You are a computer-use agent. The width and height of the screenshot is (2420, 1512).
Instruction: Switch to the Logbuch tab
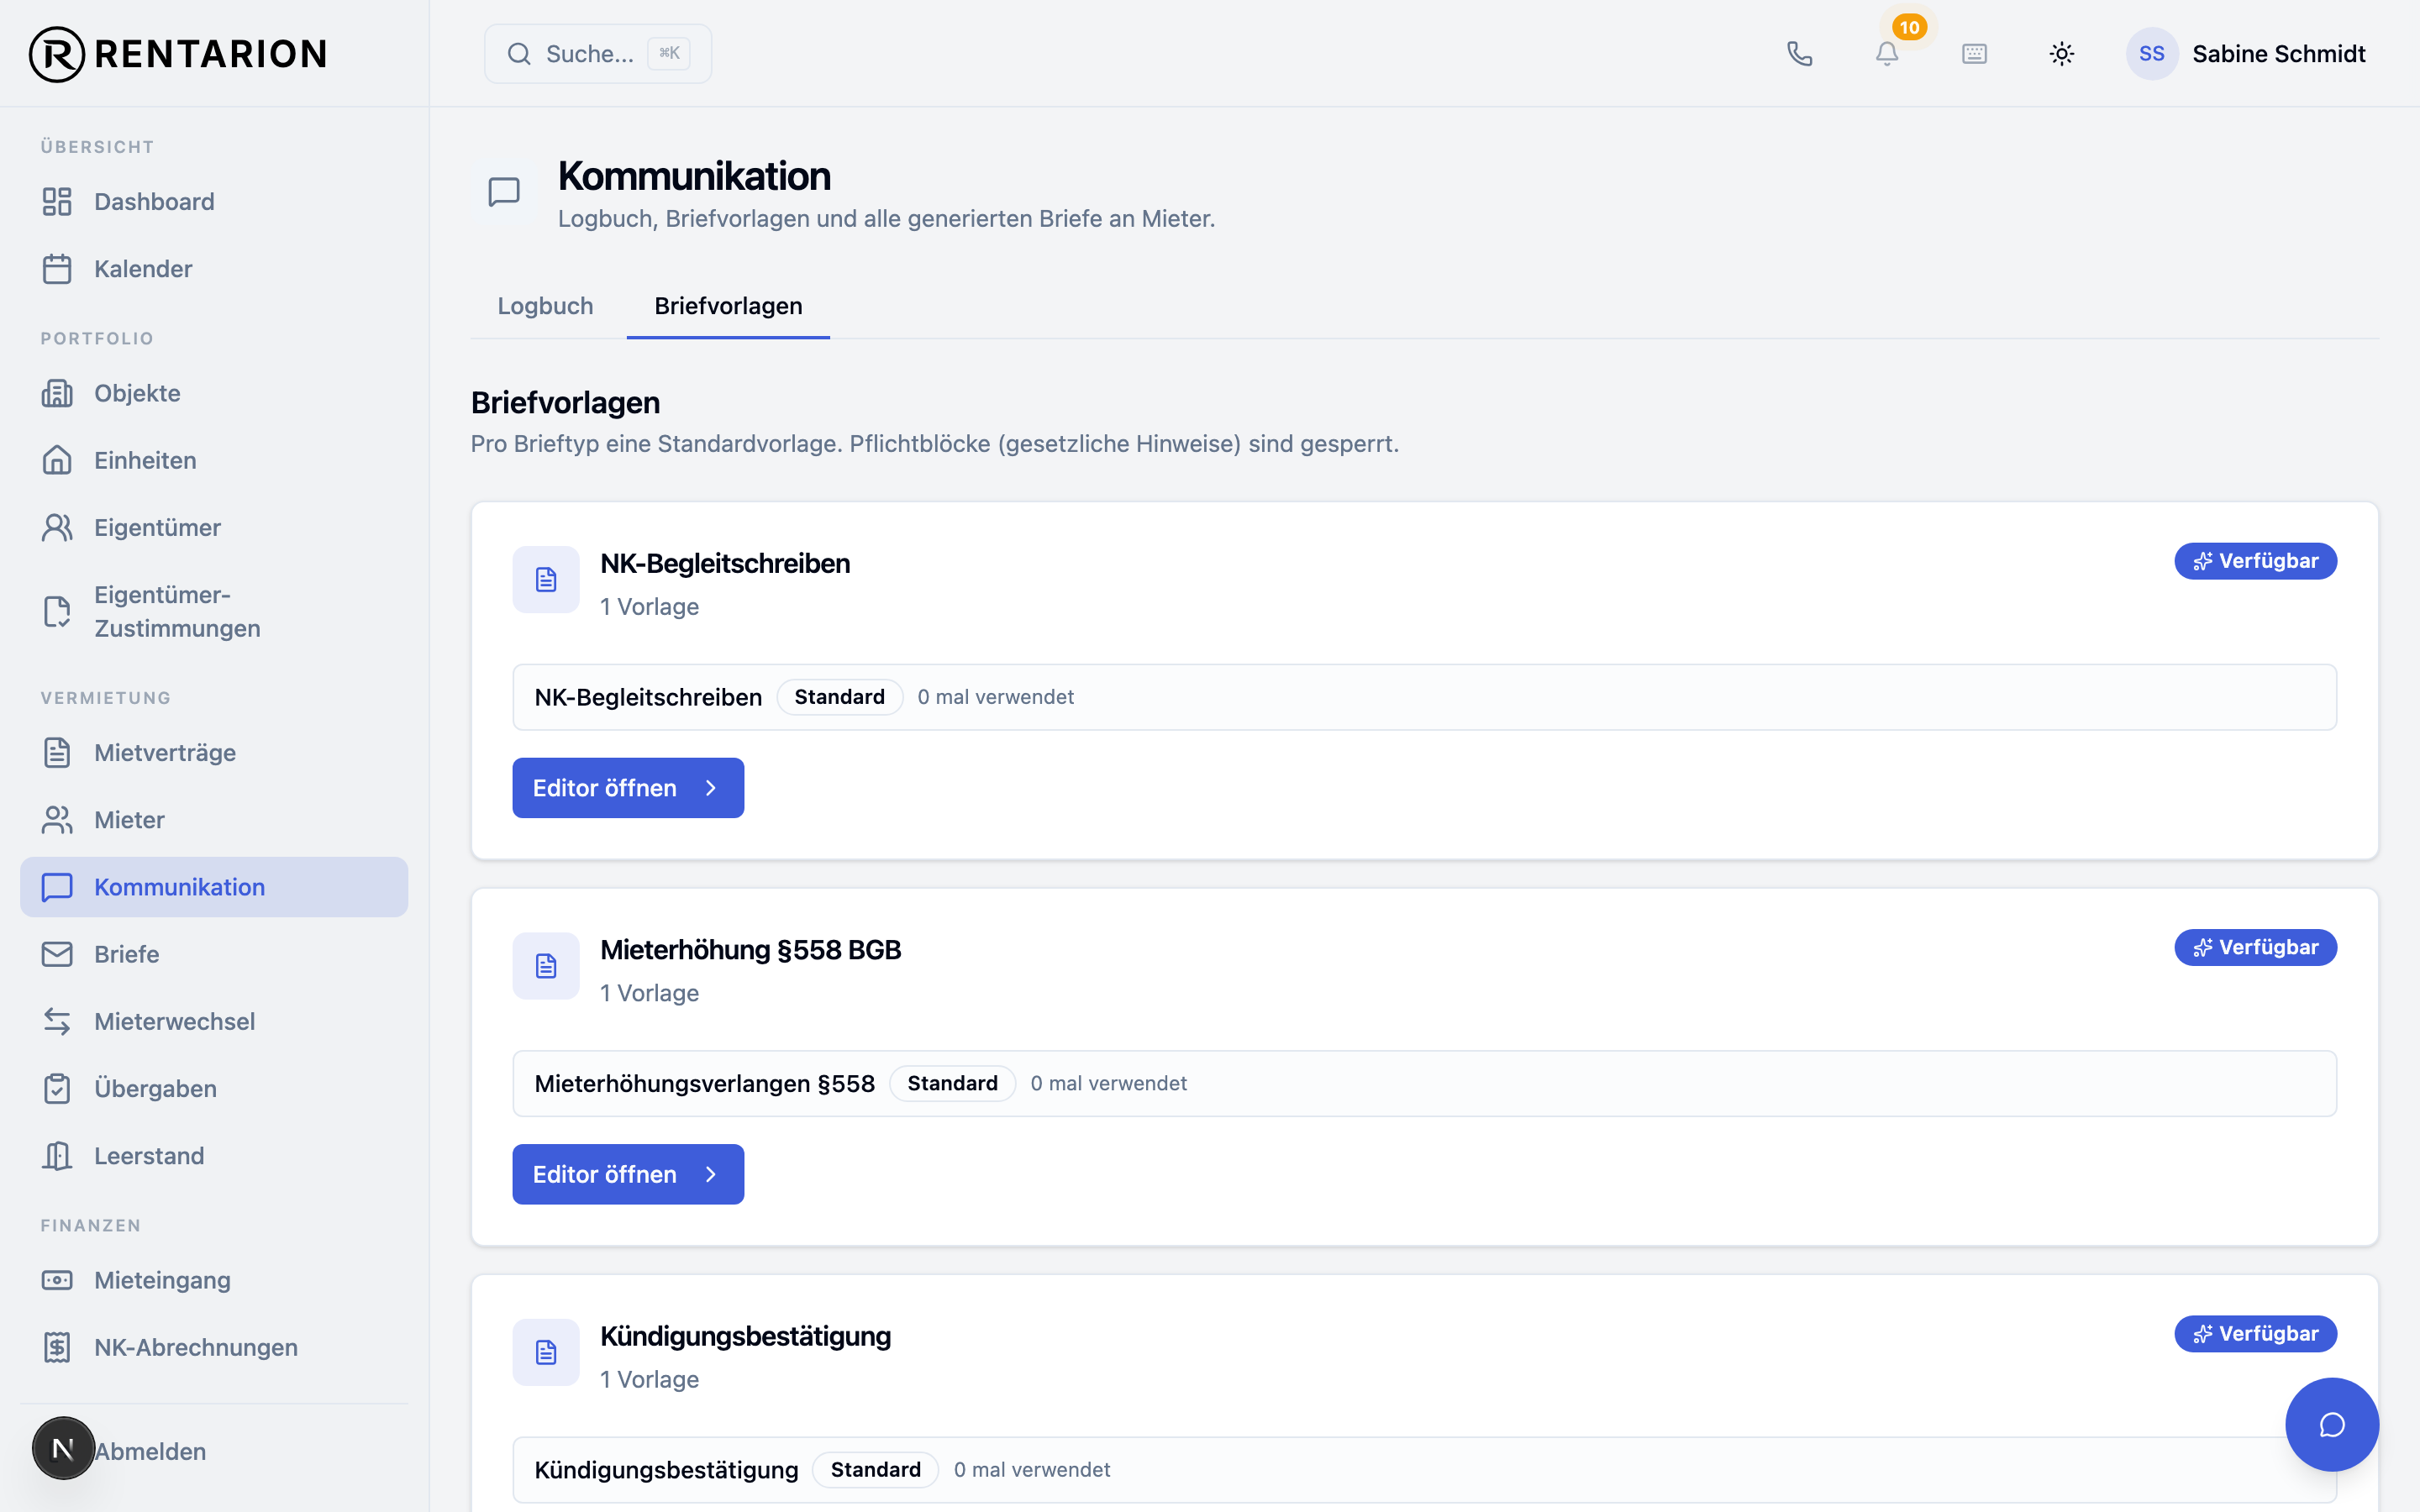(545, 306)
